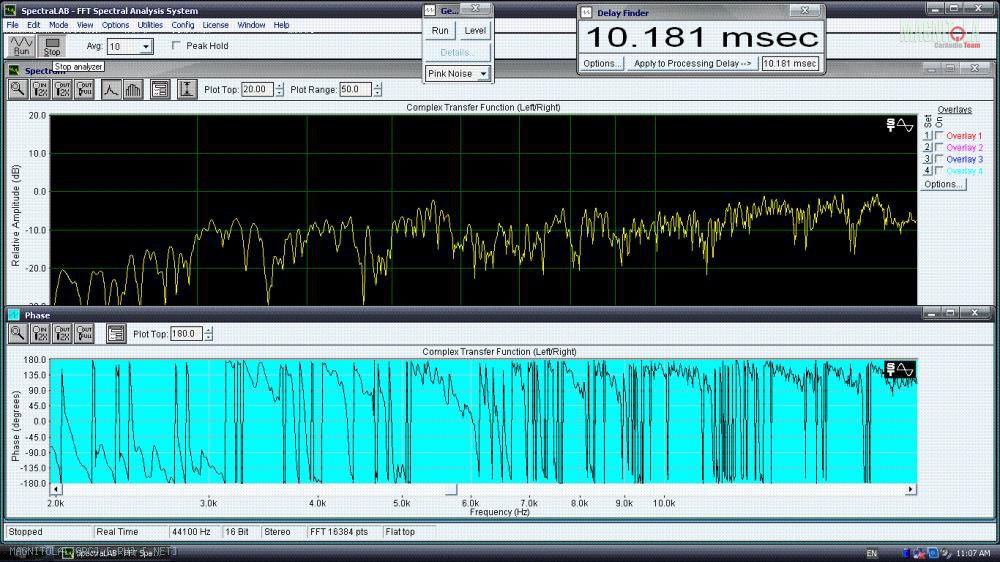1000x562 pixels.
Task: Click Phase Plot Top value field
Action: [186, 333]
